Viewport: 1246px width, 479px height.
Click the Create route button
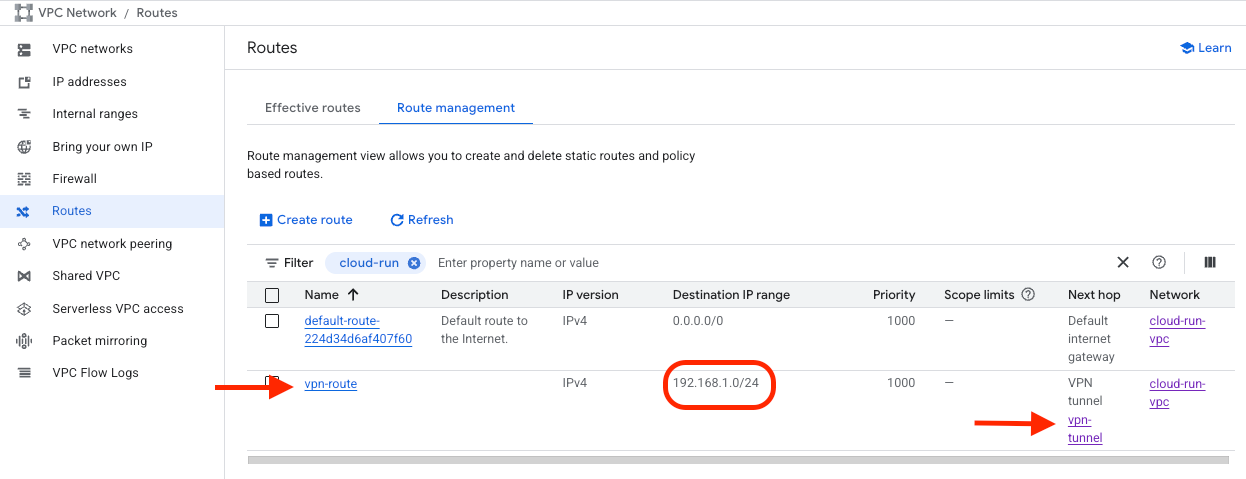click(x=306, y=220)
